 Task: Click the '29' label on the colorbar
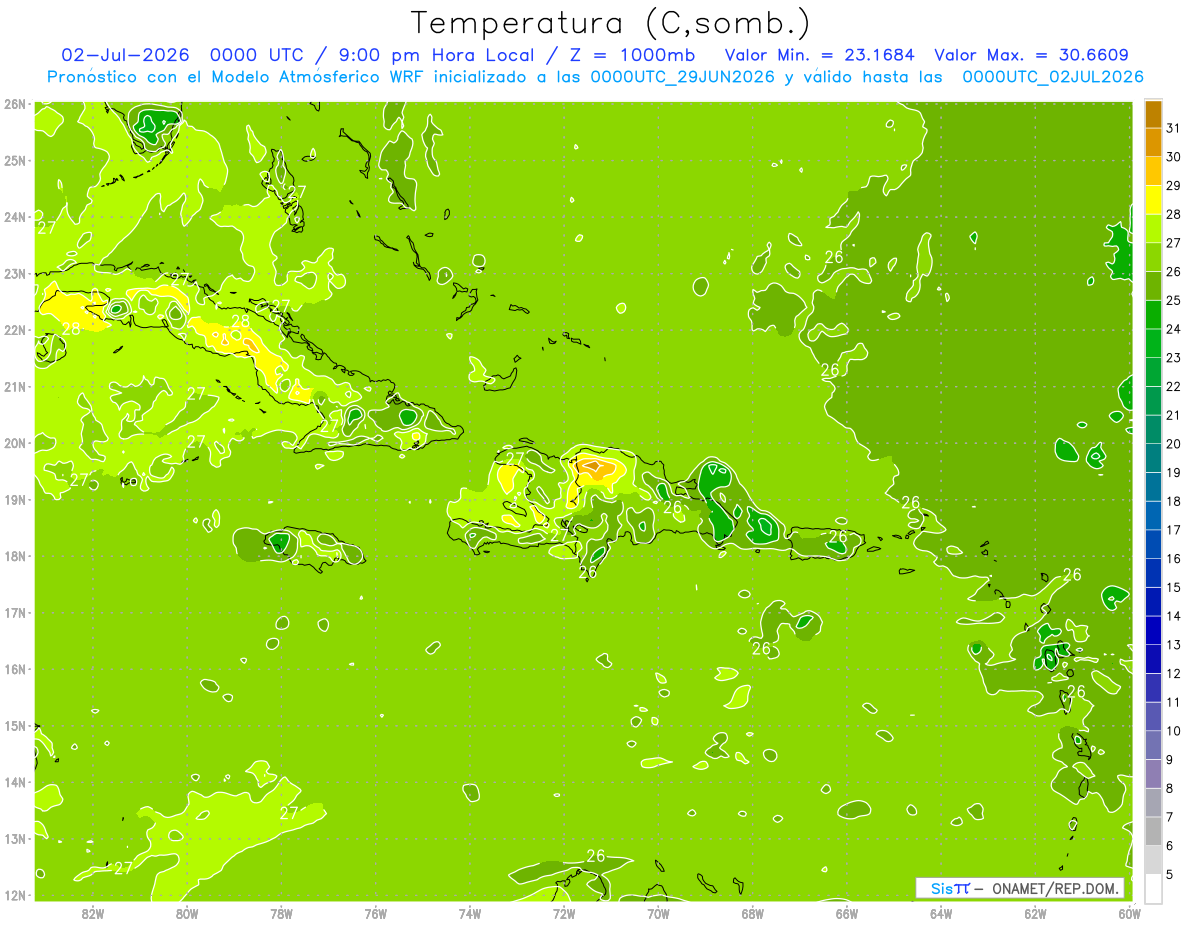[1173, 186]
